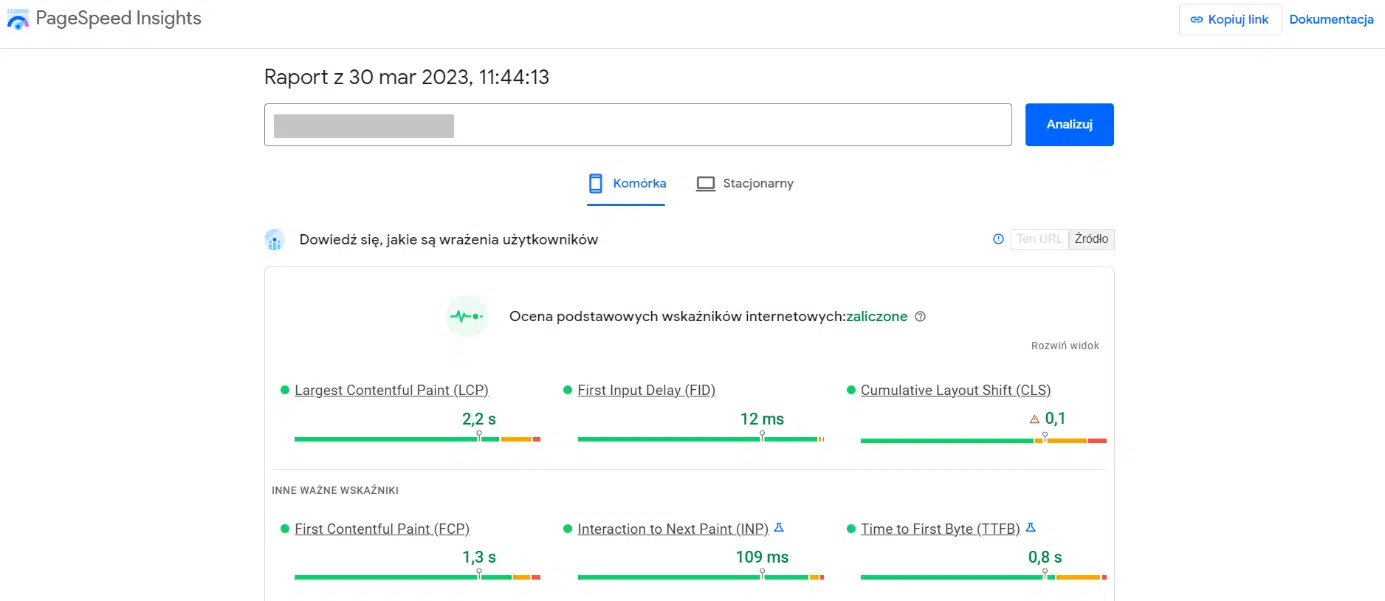
Task: Select the Źródło toggle option
Action: pyautogui.click(x=1091, y=239)
